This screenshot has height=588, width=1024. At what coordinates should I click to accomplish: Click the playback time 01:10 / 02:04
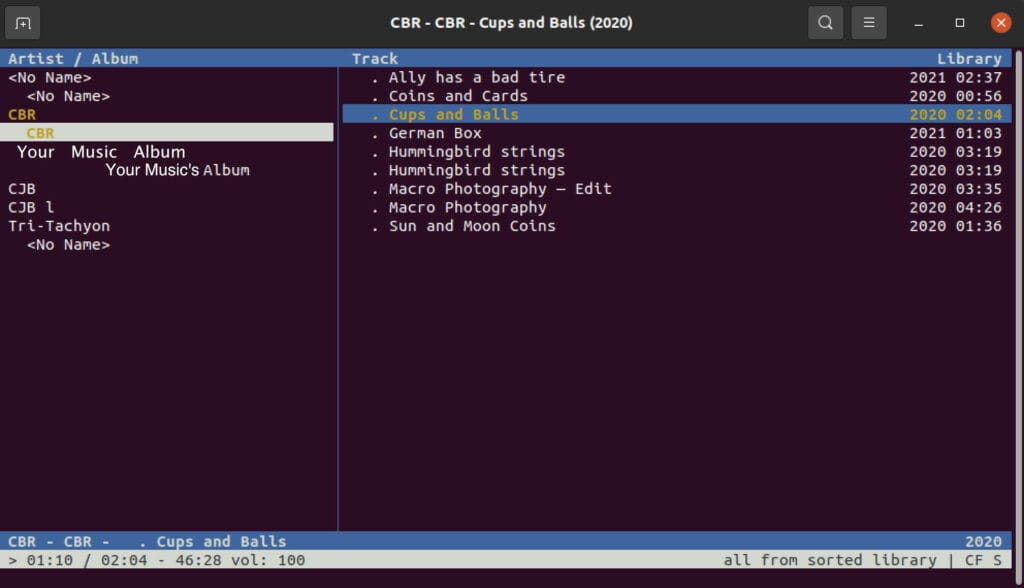pyautogui.click(x=87, y=560)
